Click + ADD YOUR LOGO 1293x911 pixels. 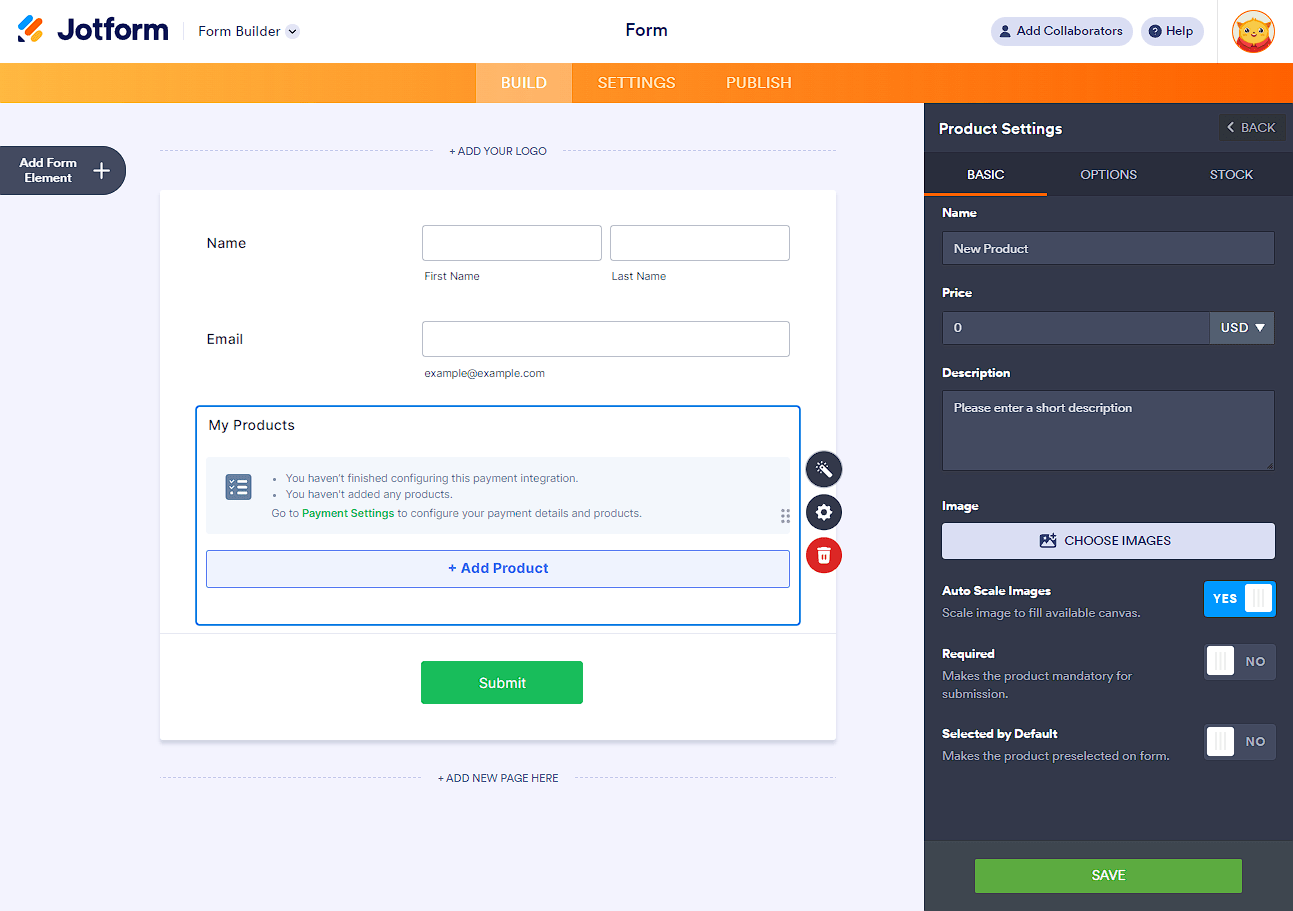(498, 151)
